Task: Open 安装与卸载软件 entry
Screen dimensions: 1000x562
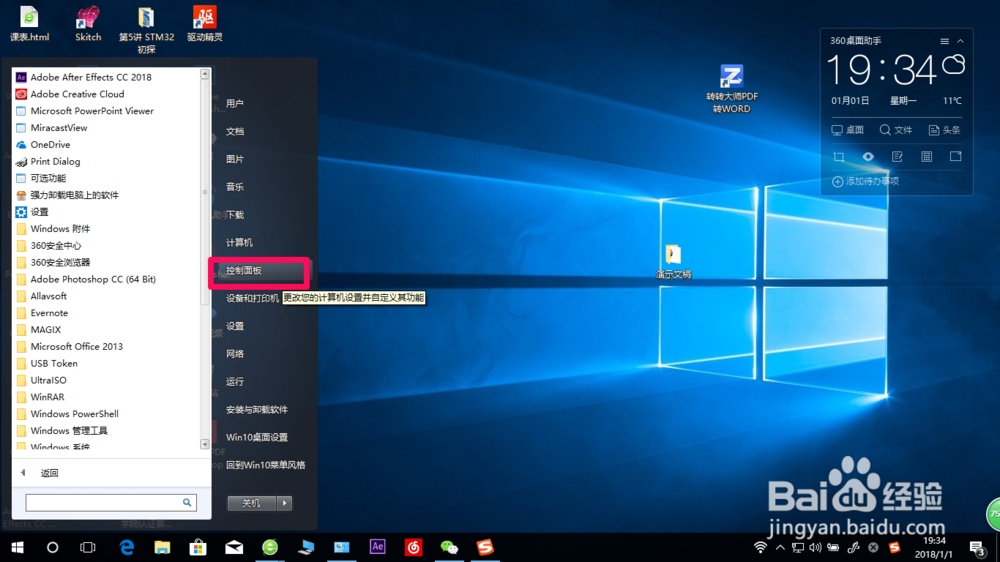Action: click(x=256, y=410)
